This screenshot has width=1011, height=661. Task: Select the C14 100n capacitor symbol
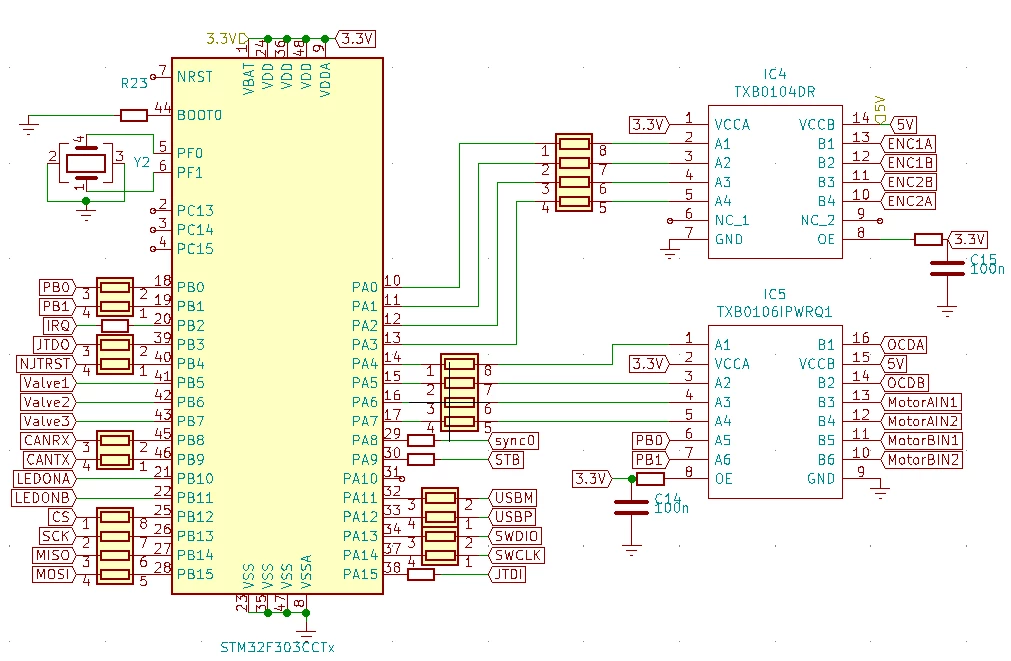631,508
